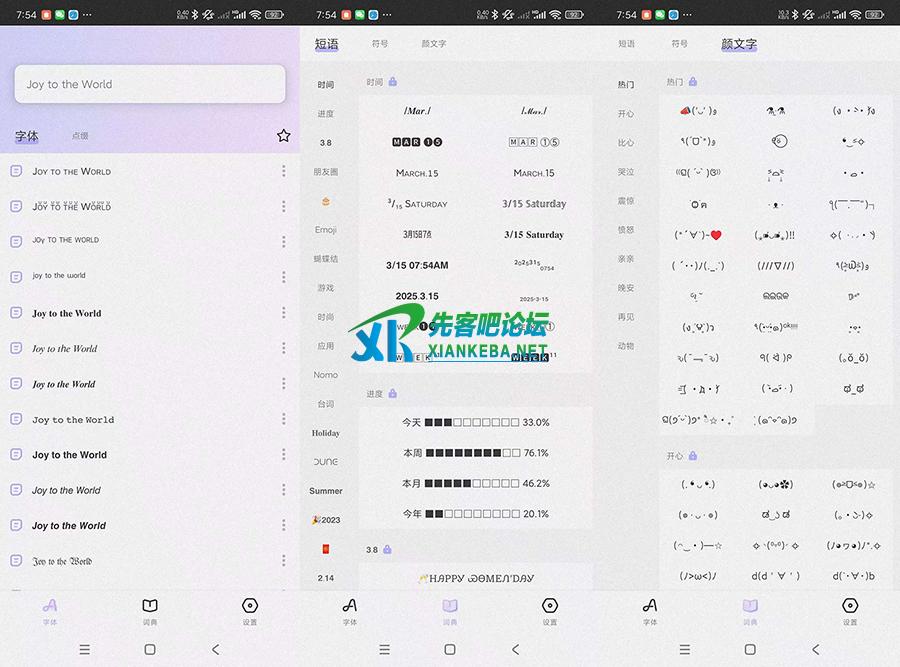Tap the lock icon beside 3.8 header
This screenshot has height=667, width=900.
click(387, 549)
